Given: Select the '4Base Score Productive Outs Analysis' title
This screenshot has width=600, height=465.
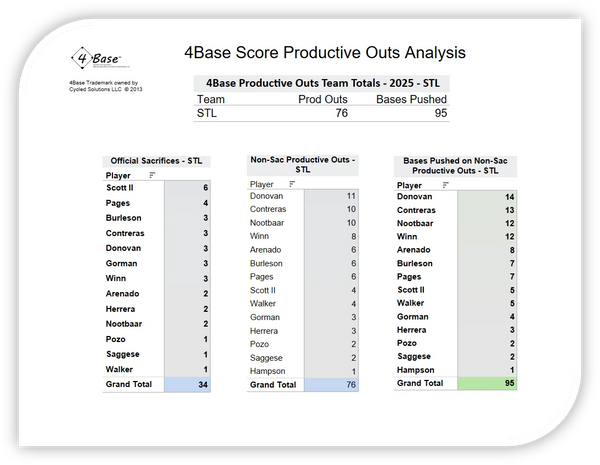Looking at the screenshot, I should [325, 52].
